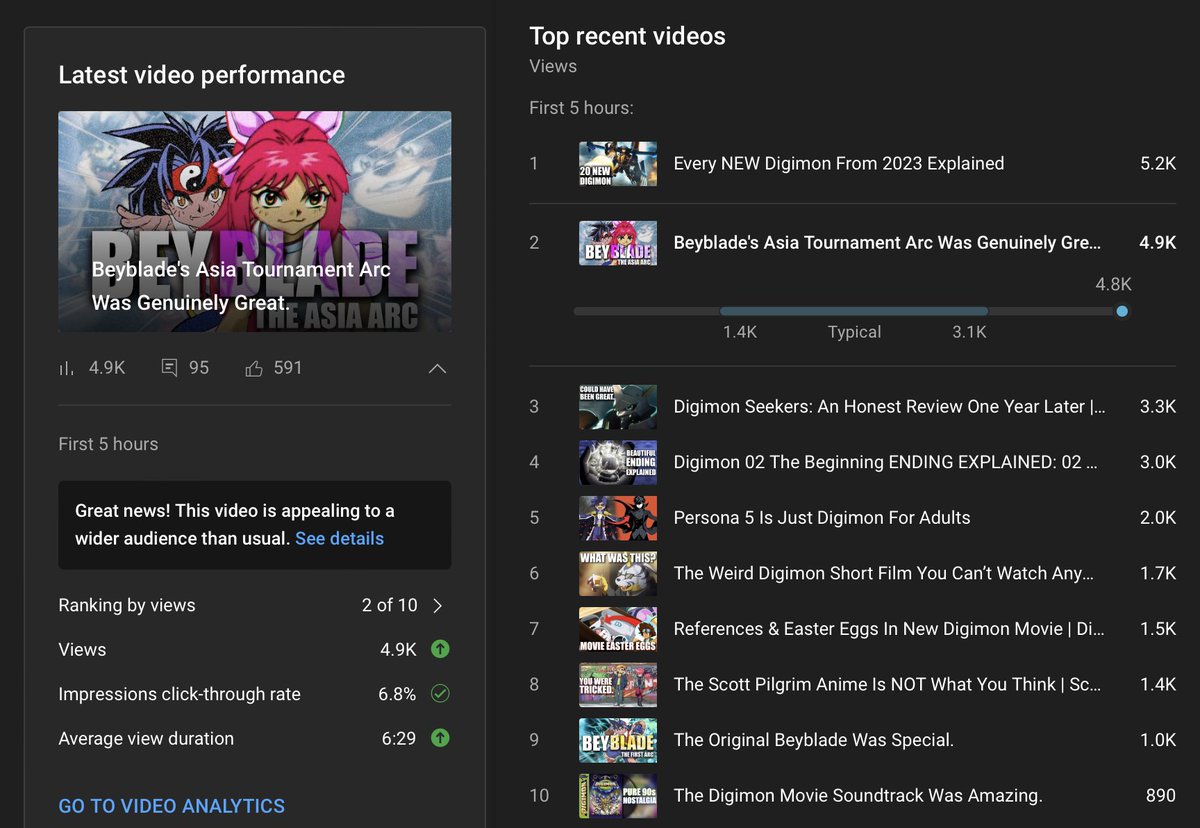Click the 3.1K typical upper bound label
Image resolution: width=1200 pixels, height=828 pixels.
pos(969,332)
